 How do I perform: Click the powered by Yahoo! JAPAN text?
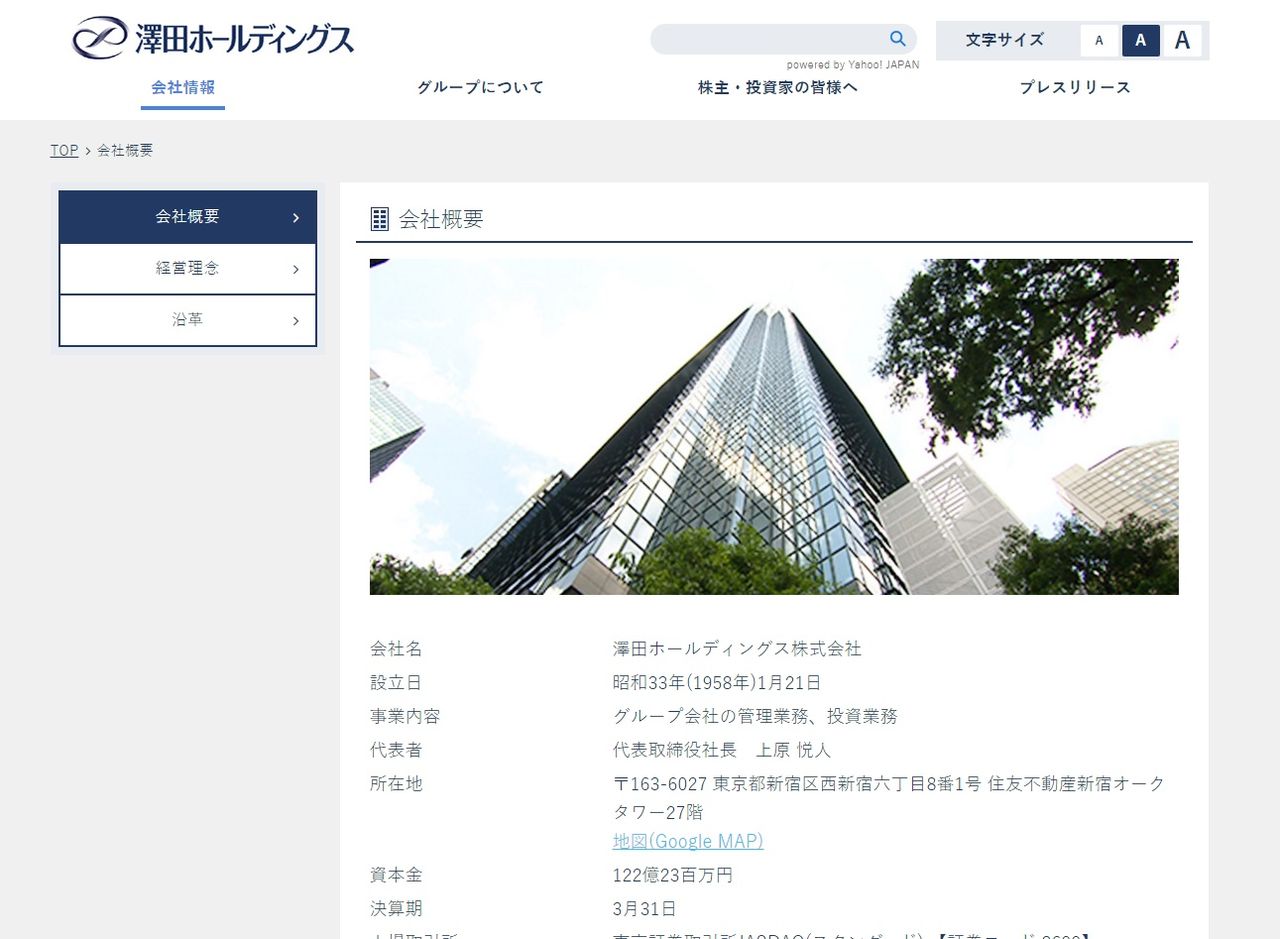[853, 65]
